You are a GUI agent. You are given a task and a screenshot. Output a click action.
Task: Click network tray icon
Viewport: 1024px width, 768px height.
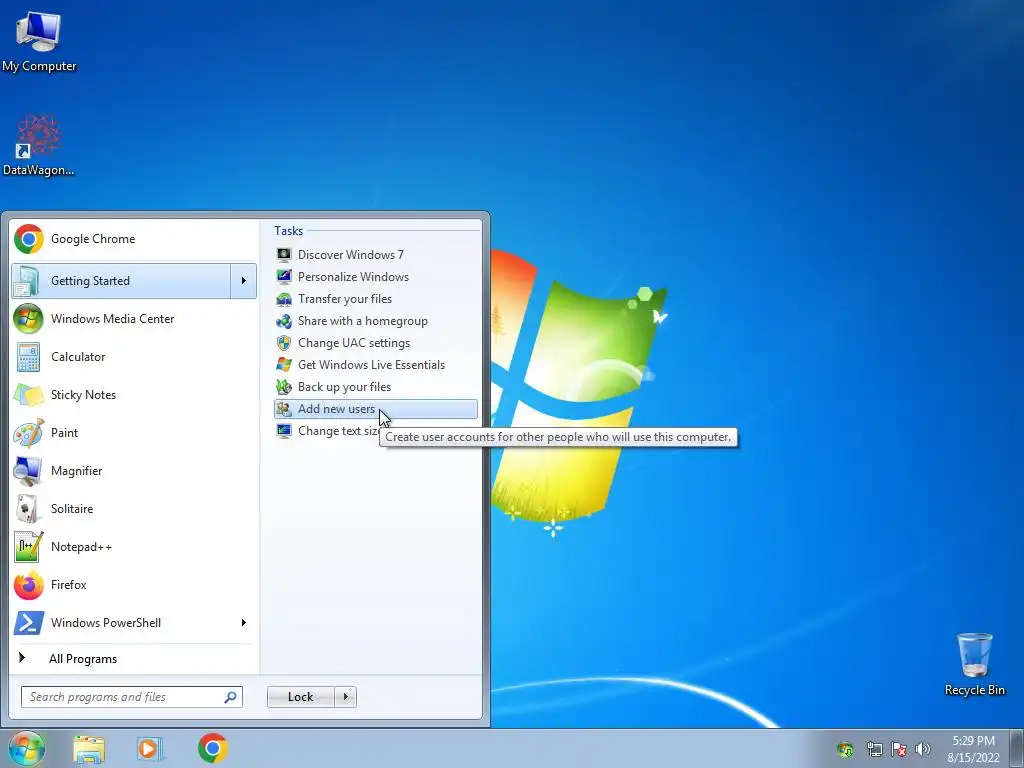(x=874, y=749)
